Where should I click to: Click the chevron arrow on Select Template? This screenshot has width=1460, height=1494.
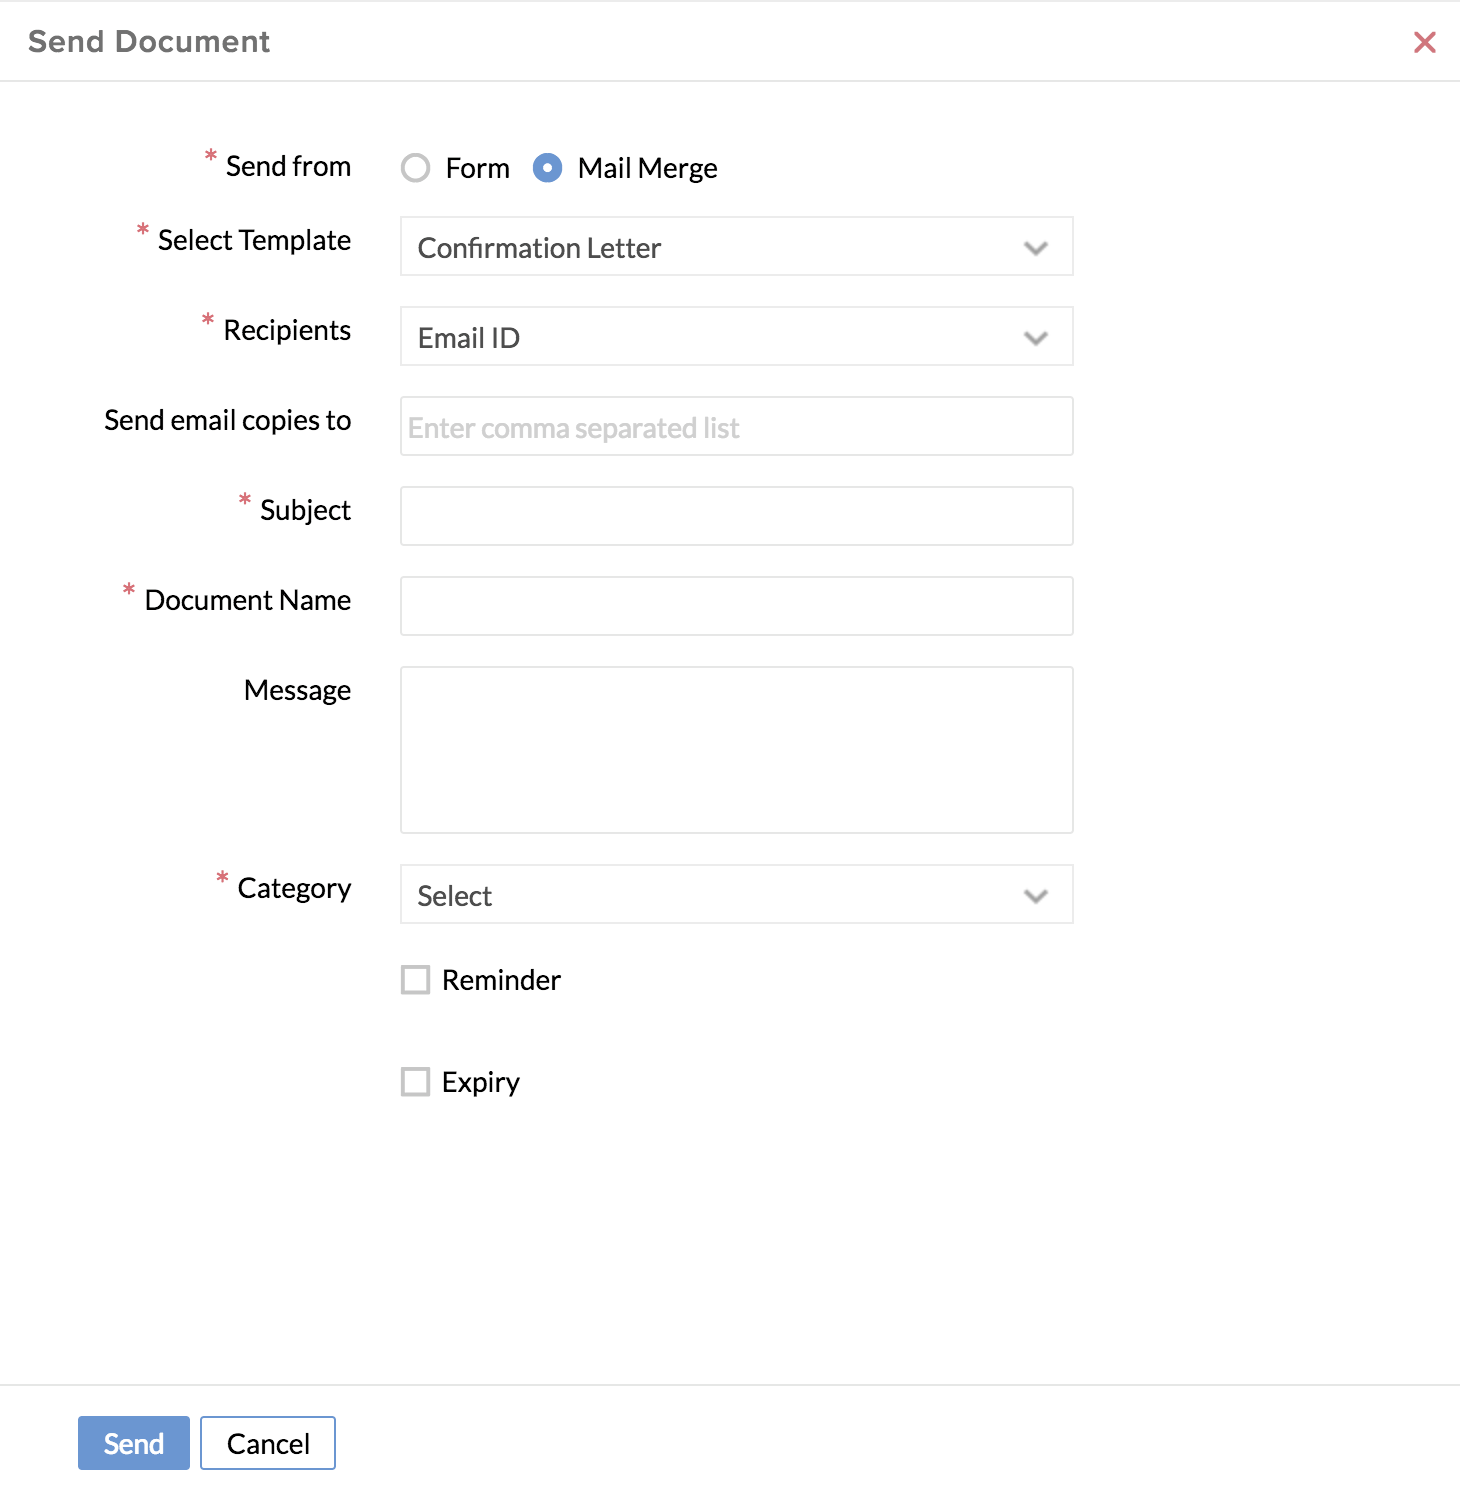pyautogui.click(x=1036, y=248)
